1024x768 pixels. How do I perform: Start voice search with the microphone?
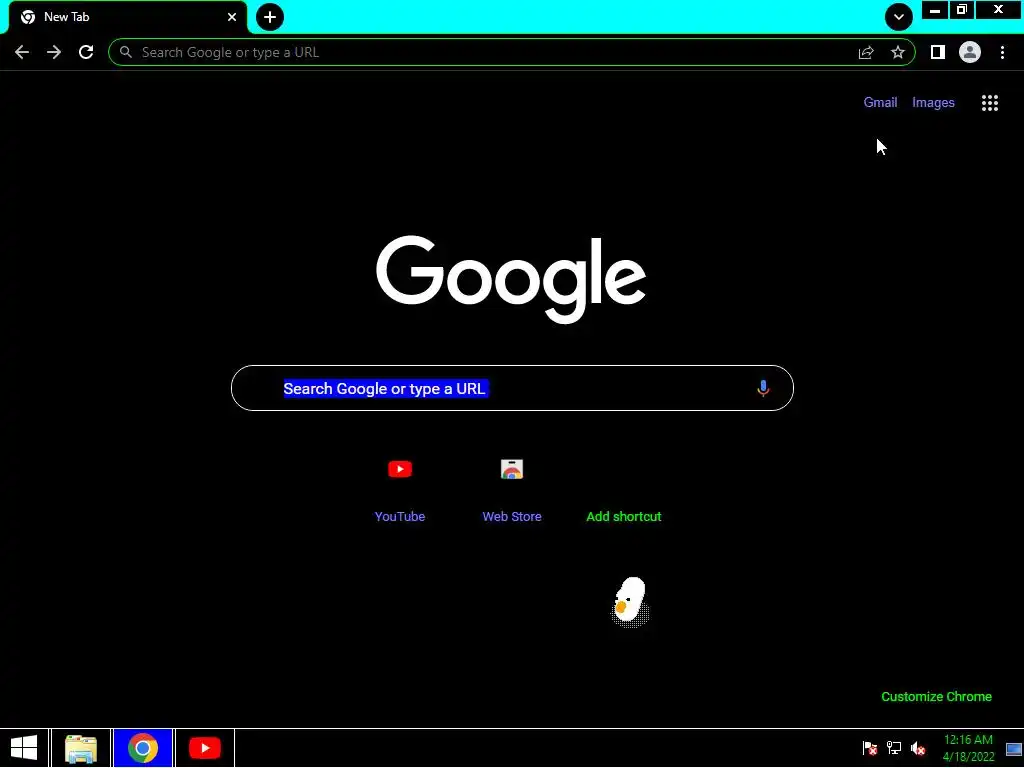[763, 388]
